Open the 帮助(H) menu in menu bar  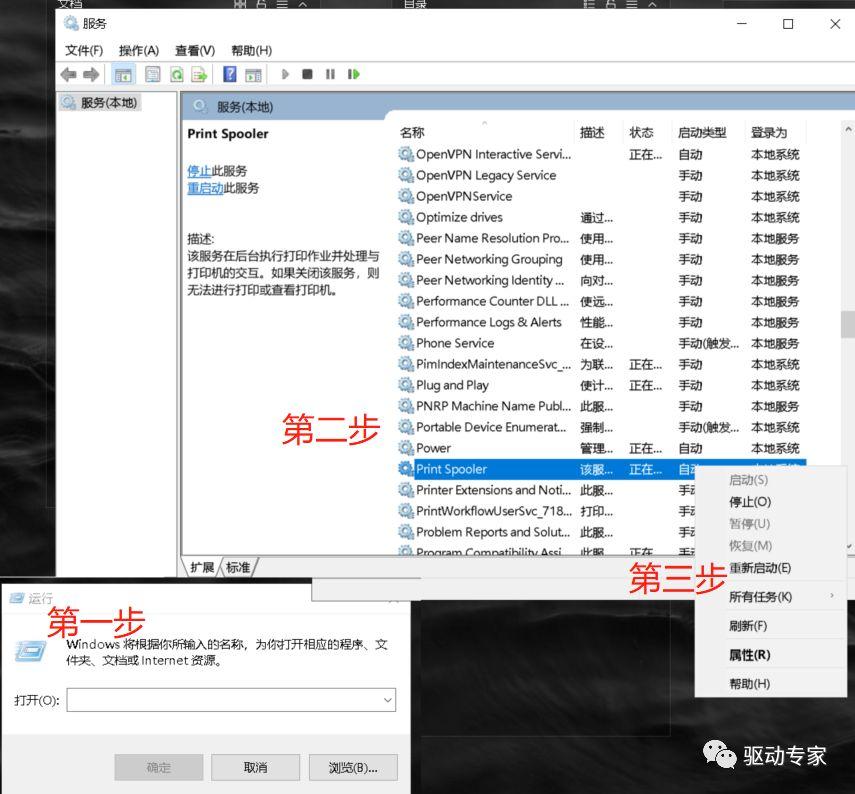(x=251, y=50)
